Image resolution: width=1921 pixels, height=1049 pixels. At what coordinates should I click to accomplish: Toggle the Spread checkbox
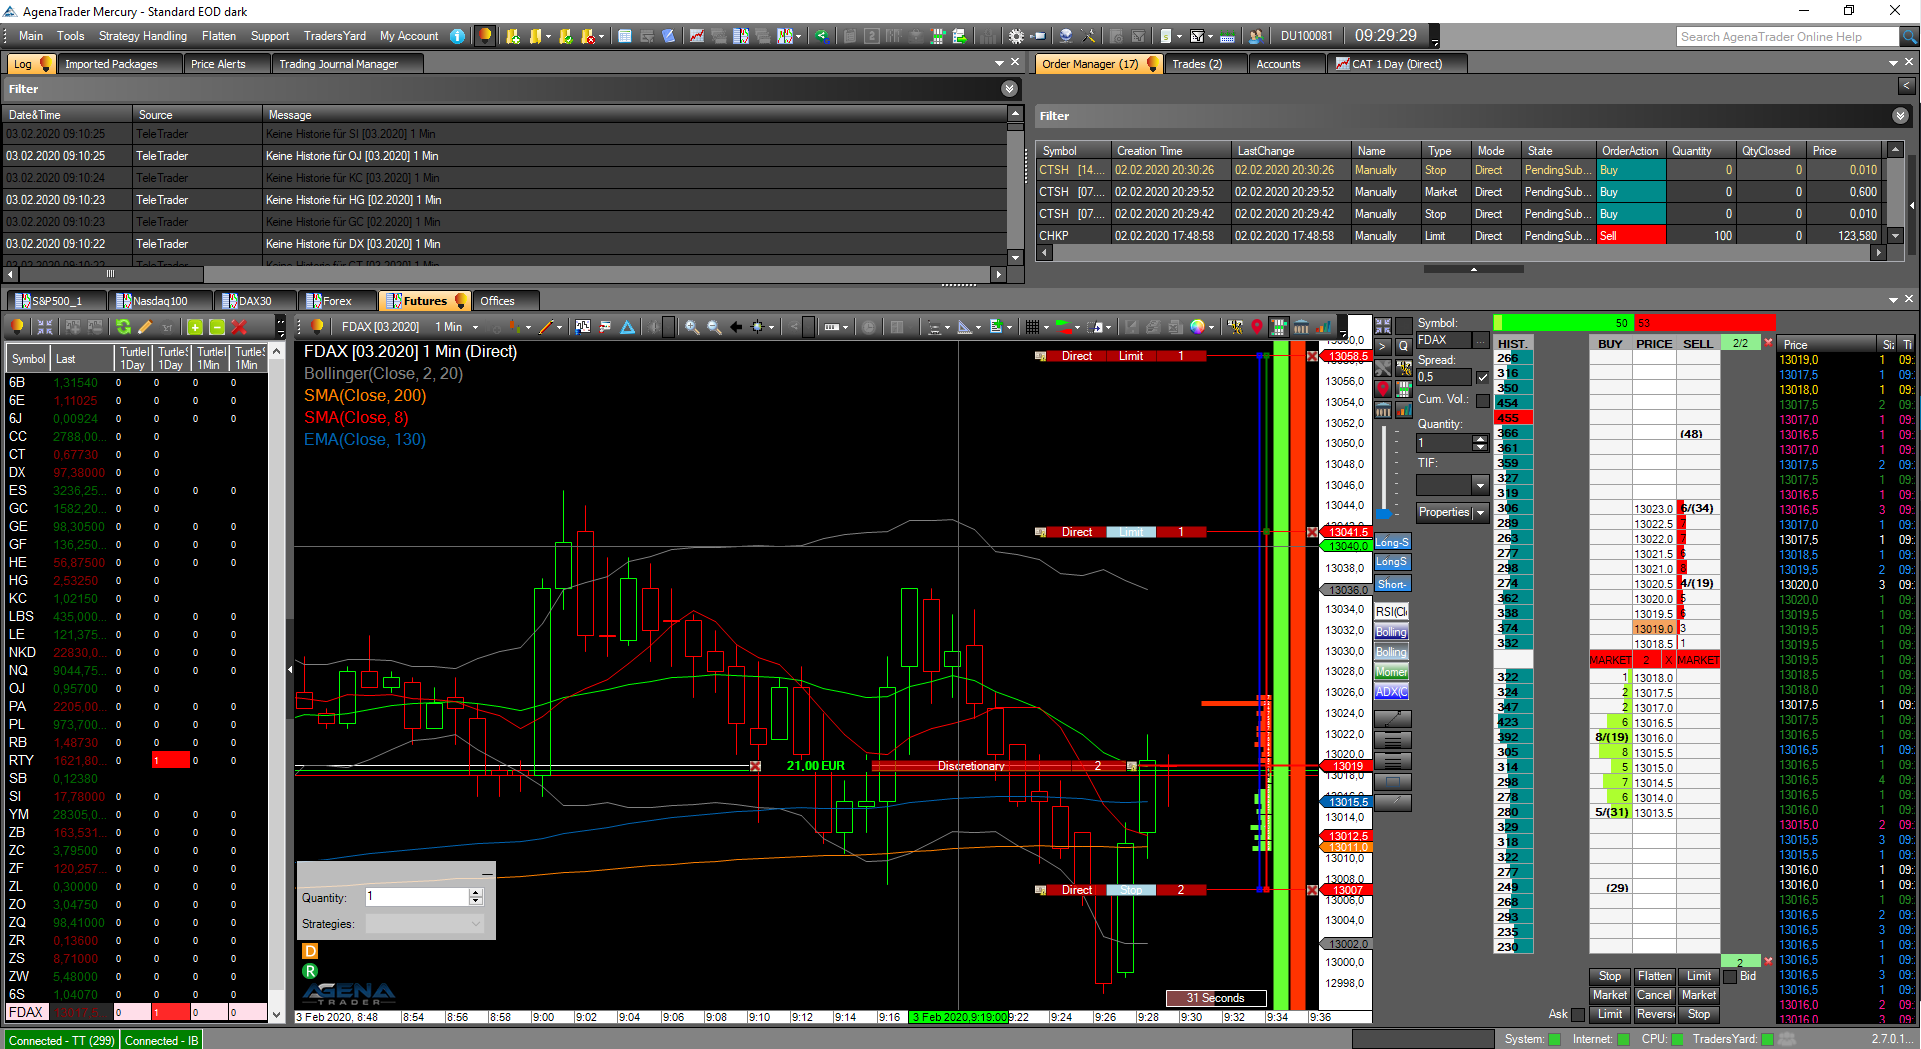(1482, 377)
